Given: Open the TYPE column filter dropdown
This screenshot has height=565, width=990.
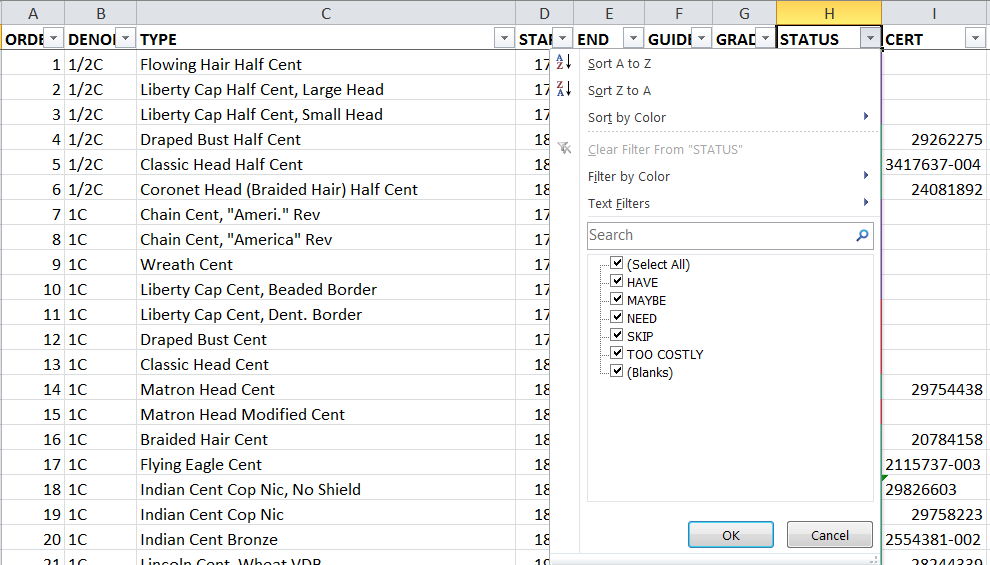Looking at the screenshot, I should click(504, 39).
